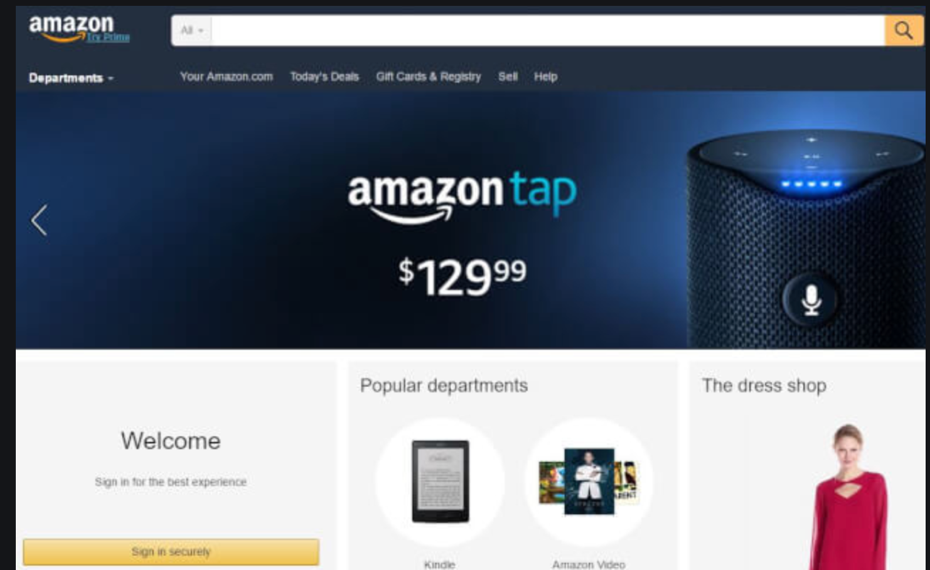930x570 pixels.
Task: Open the Amazon logo home link
Action: tap(71, 28)
